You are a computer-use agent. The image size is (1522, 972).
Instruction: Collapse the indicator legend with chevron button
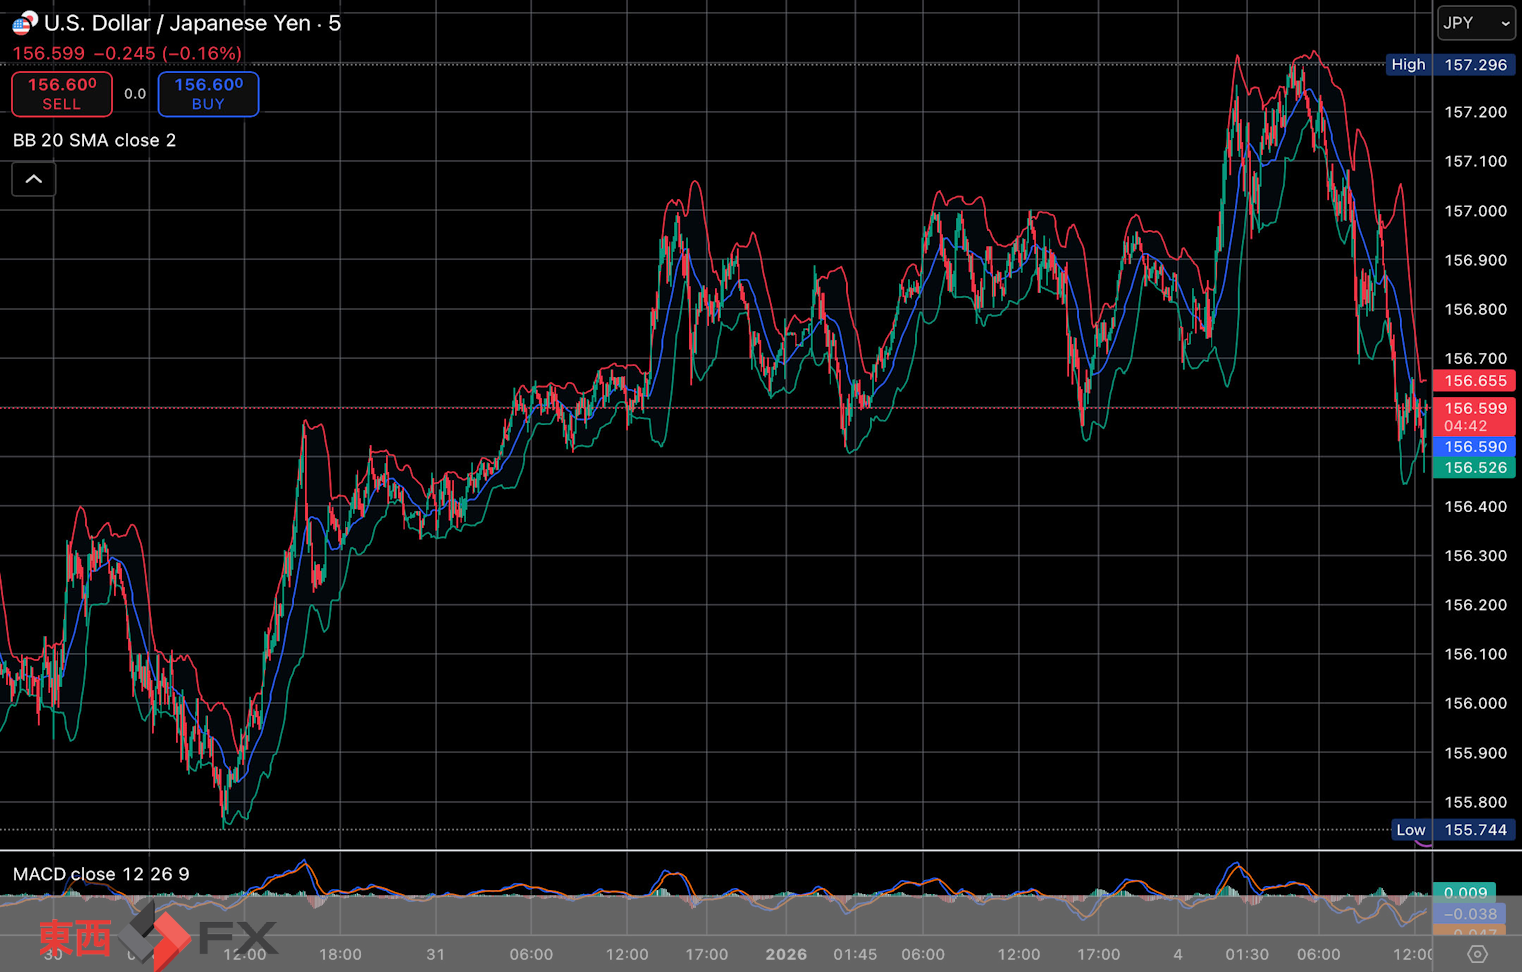tap(33, 180)
